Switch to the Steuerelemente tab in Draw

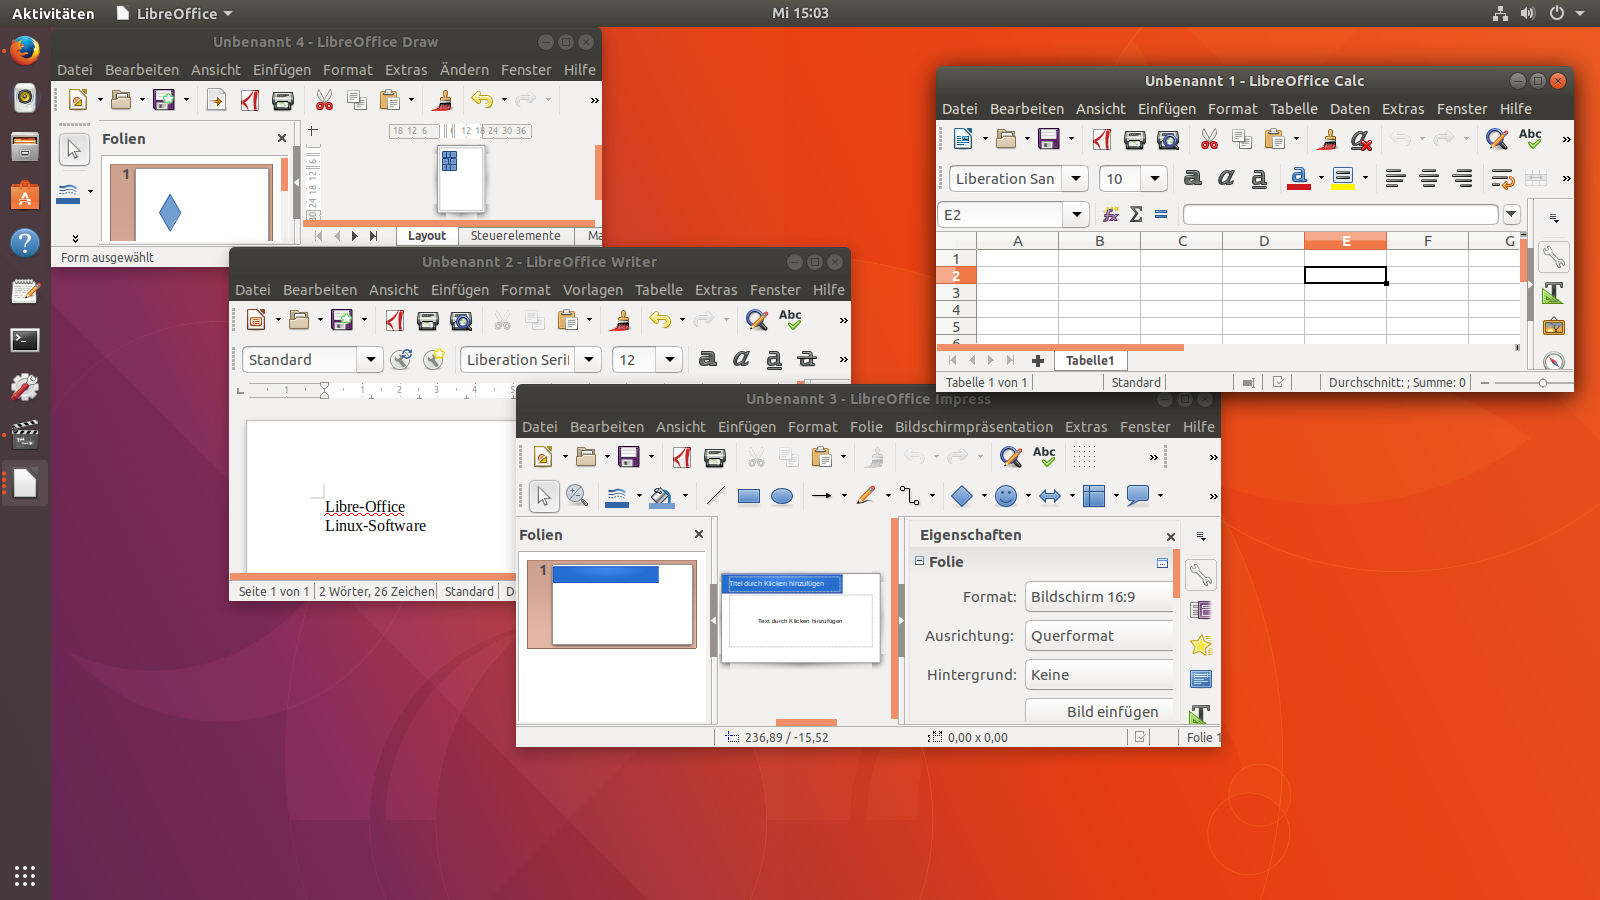pyautogui.click(x=515, y=236)
